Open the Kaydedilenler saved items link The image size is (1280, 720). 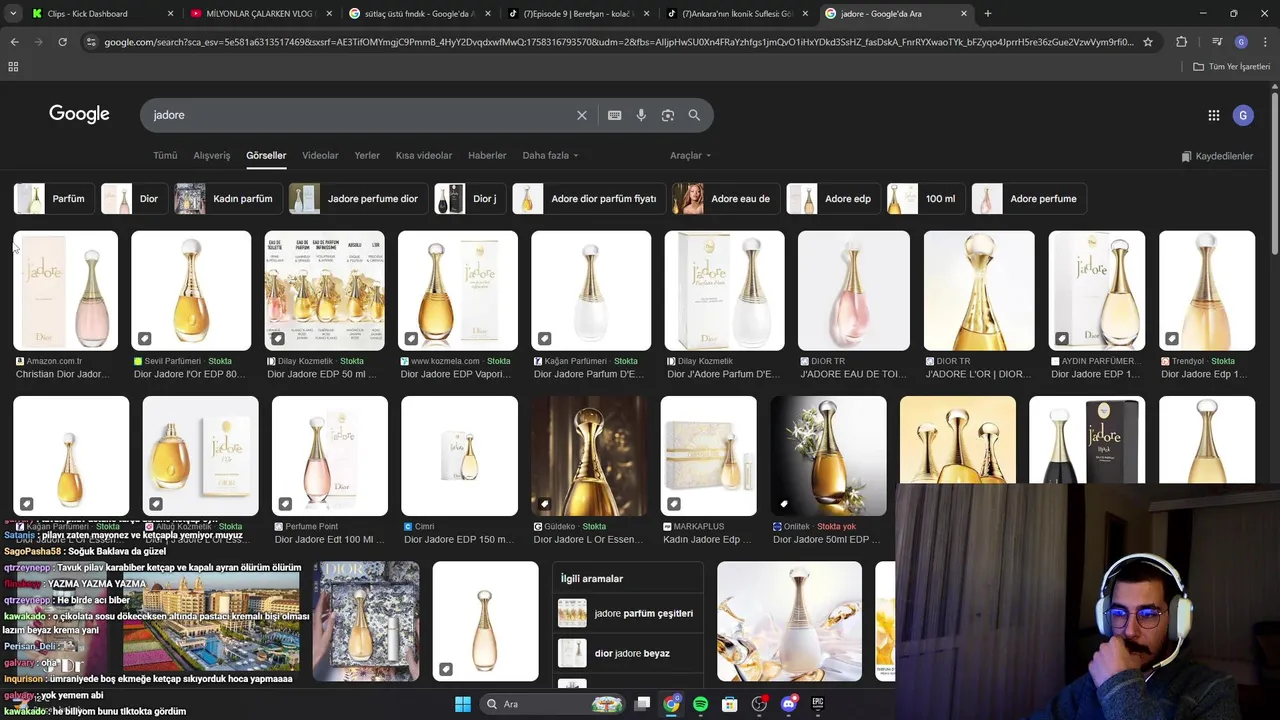coord(1216,156)
